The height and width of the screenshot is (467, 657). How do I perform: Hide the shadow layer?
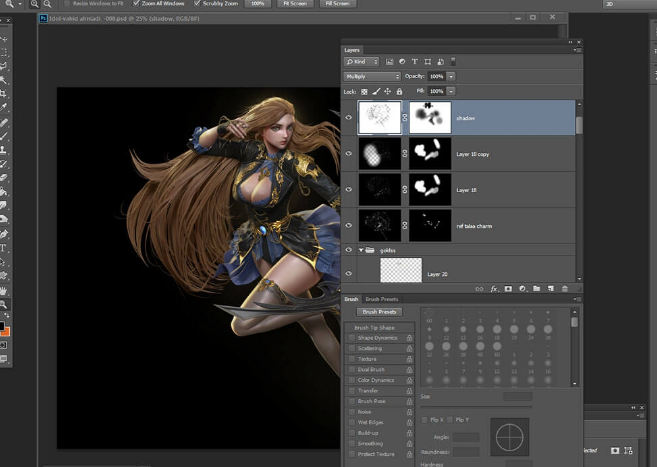pos(349,118)
